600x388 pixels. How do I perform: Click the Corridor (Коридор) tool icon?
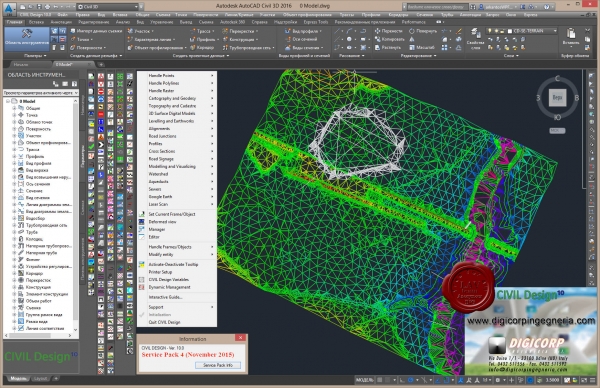(192, 47)
